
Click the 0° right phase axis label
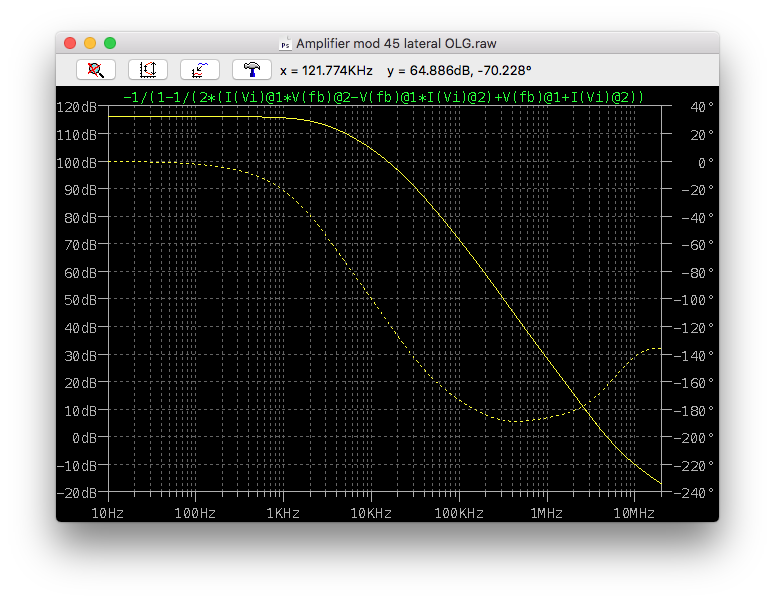coord(706,163)
